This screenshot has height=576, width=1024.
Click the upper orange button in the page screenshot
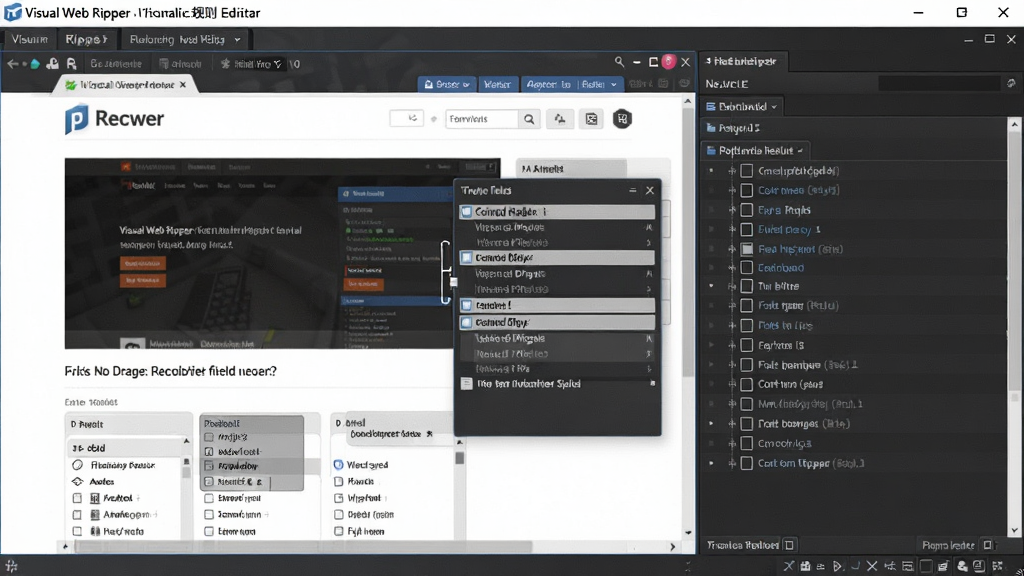point(142,263)
